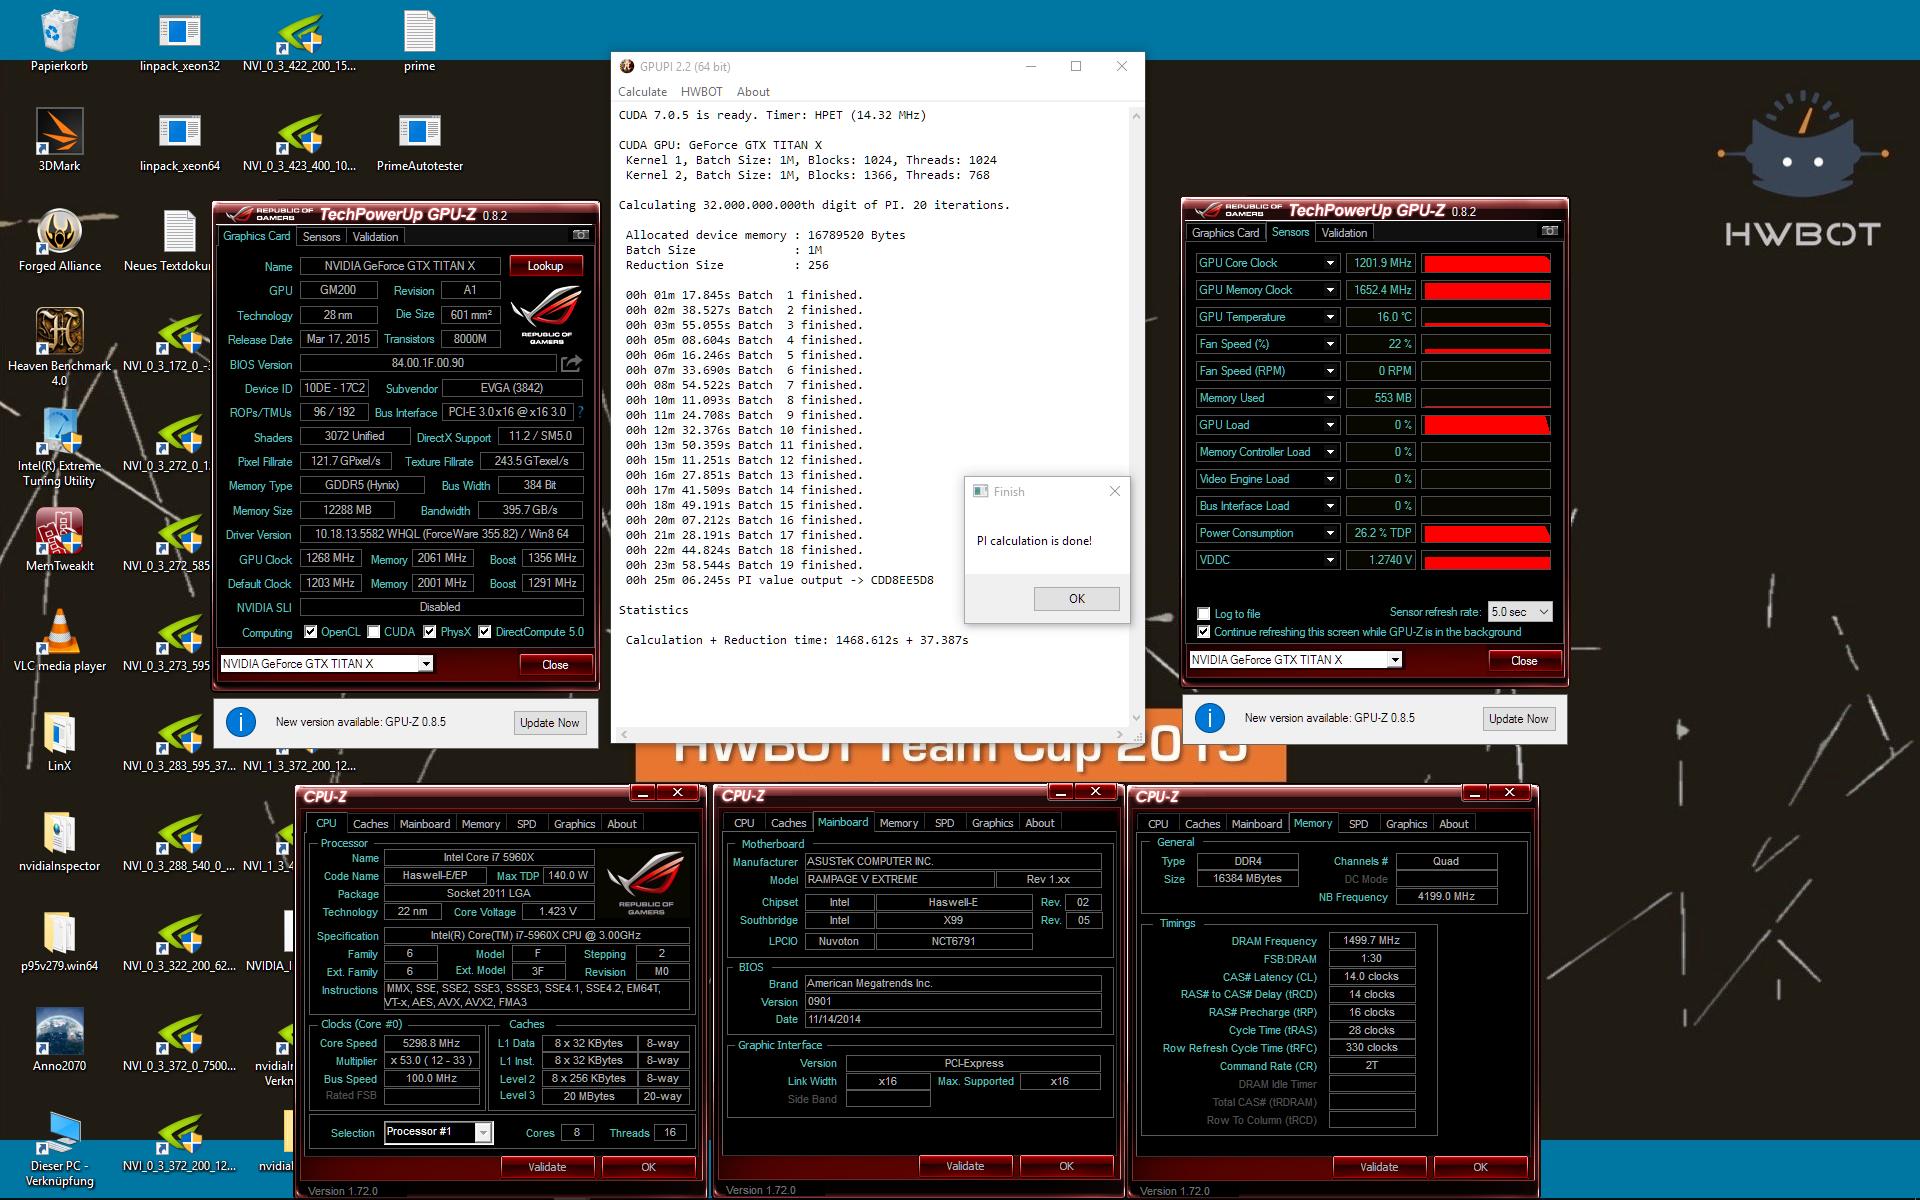Click OK in the CPU-Z Memory window

pos(1480,1167)
